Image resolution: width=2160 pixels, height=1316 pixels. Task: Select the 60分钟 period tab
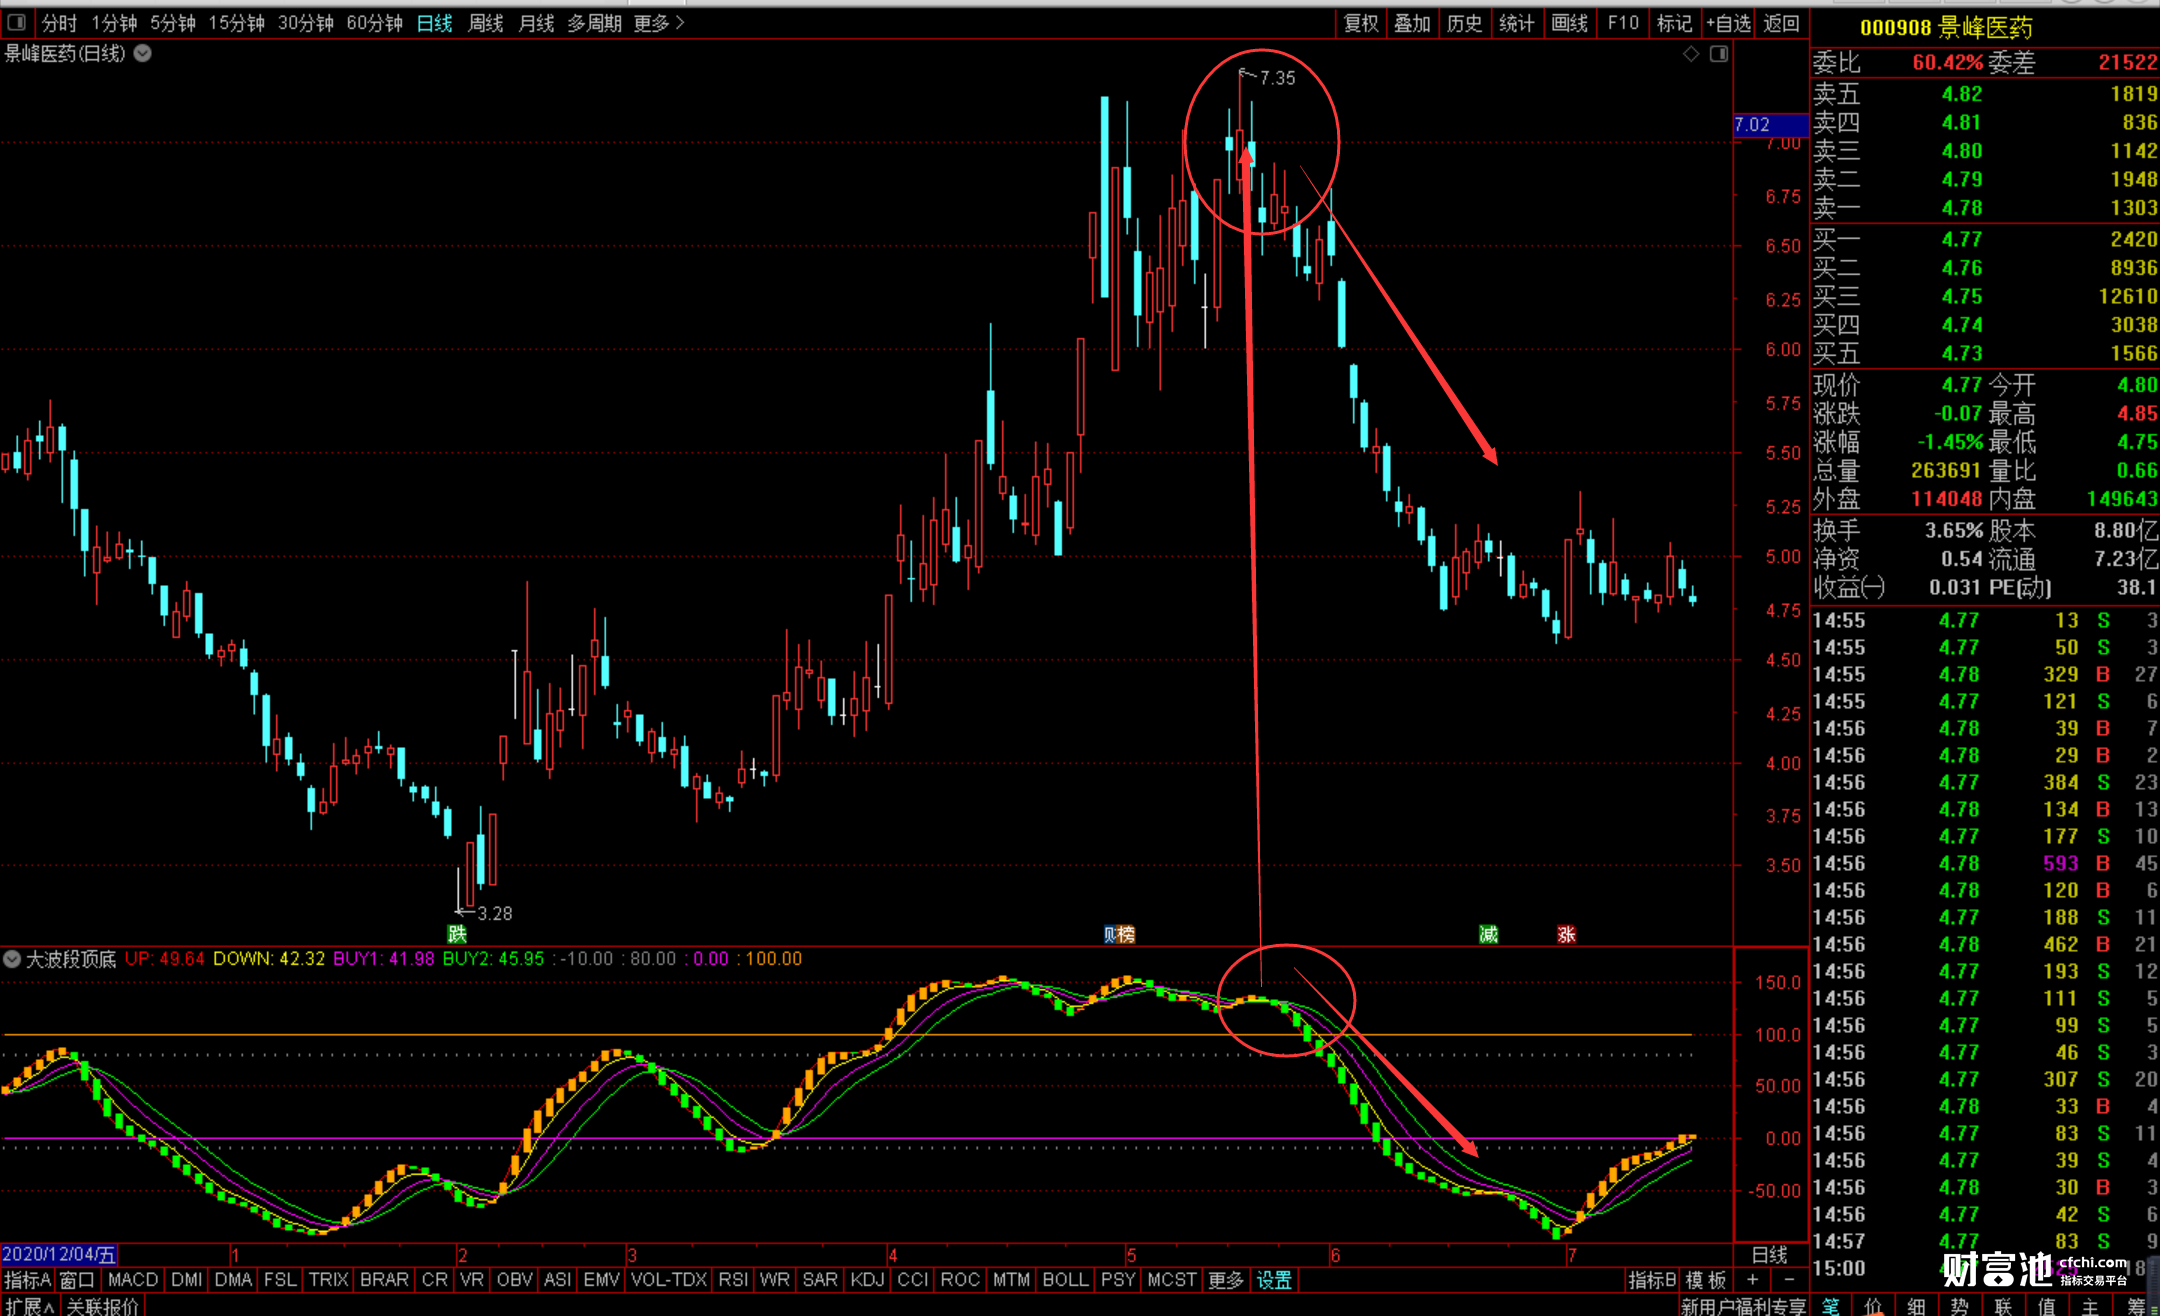click(x=374, y=22)
